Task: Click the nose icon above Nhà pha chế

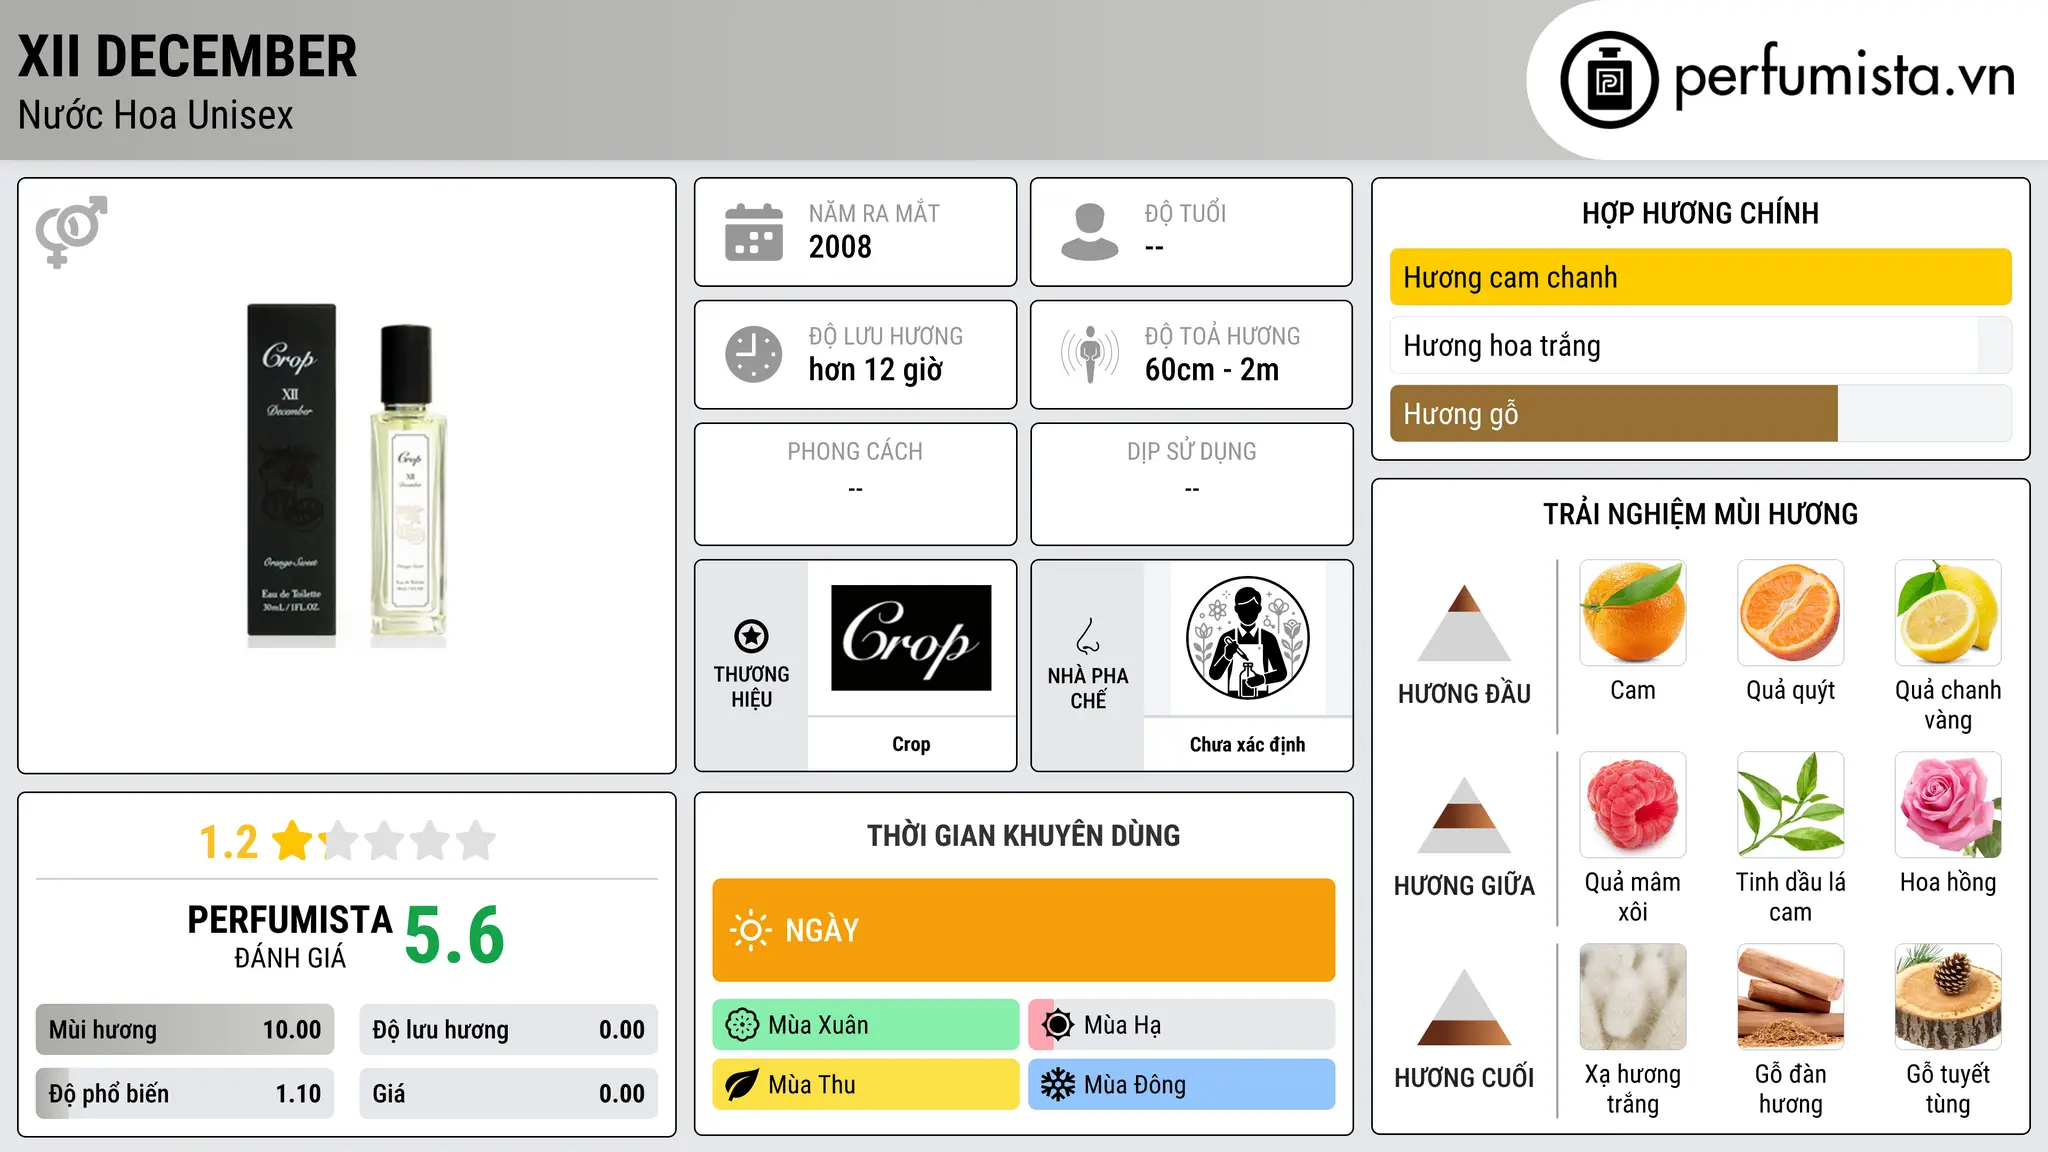Action: [x=1088, y=636]
